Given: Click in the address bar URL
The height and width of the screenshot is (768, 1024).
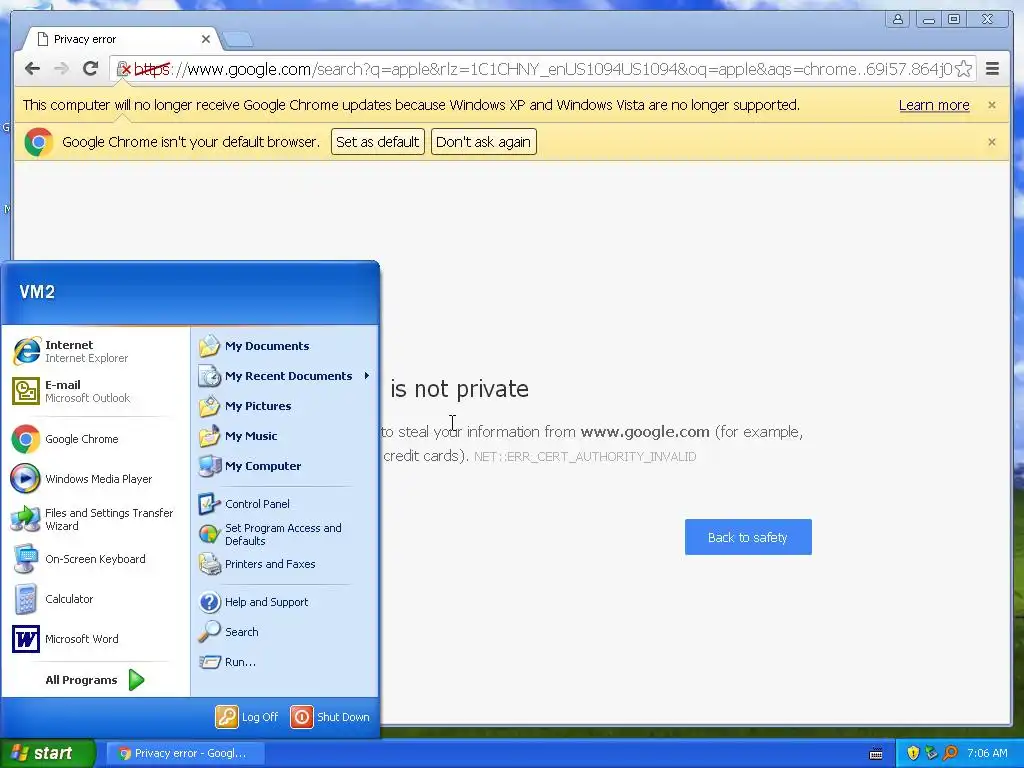Looking at the screenshot, I should [542, 69].
